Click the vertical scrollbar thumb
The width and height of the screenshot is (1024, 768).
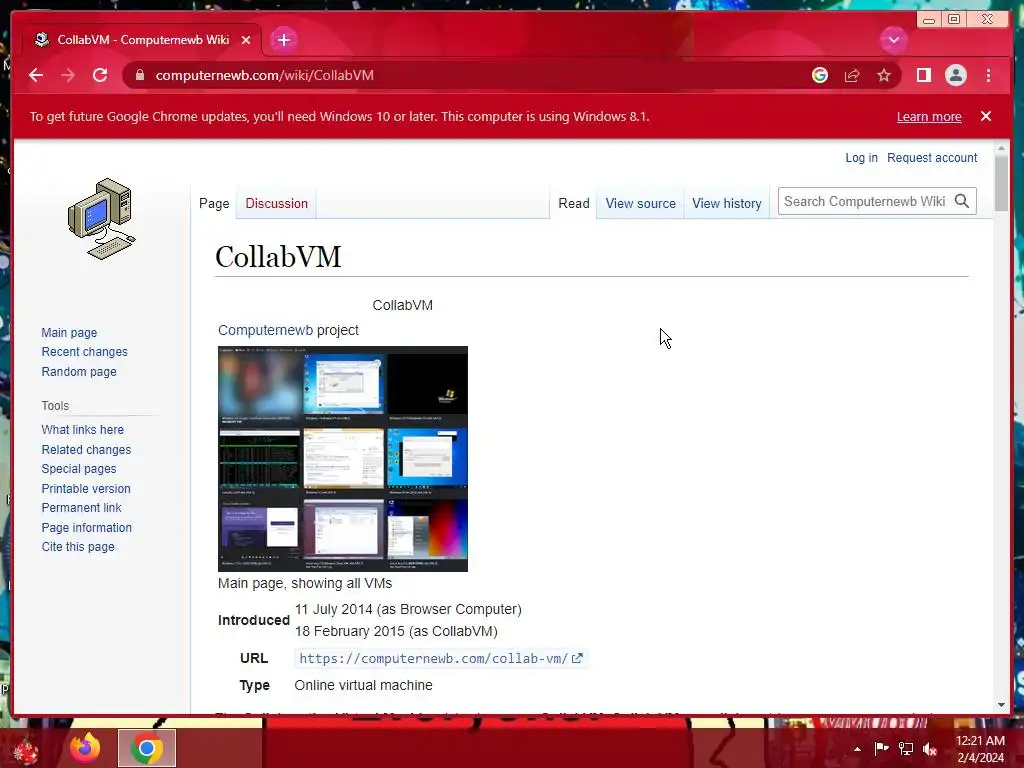click(1001, 184)
